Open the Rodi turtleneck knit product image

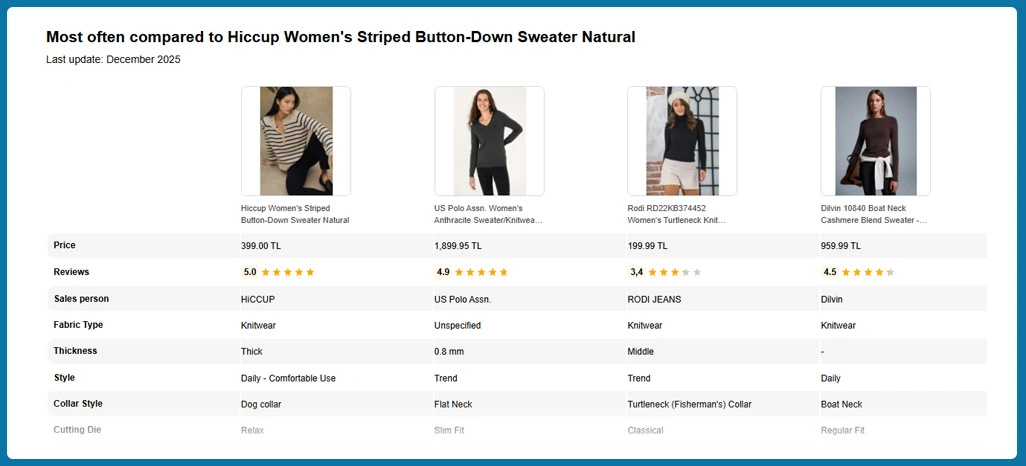click(x=682, y=141)
